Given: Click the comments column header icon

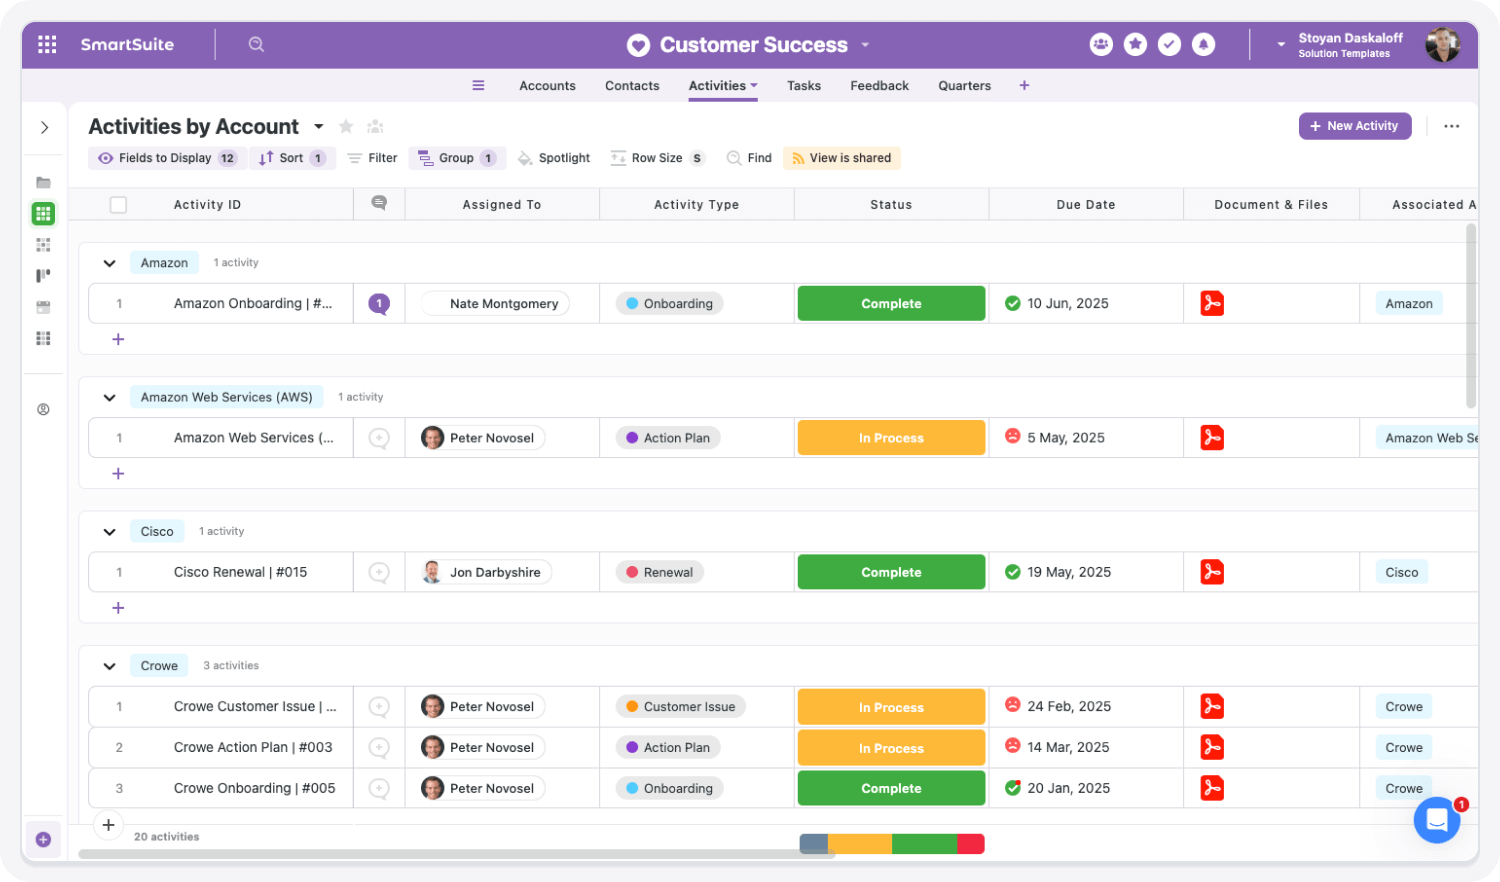Looking at the screenshot, I should pyautogui.click(x=379, y=203).
